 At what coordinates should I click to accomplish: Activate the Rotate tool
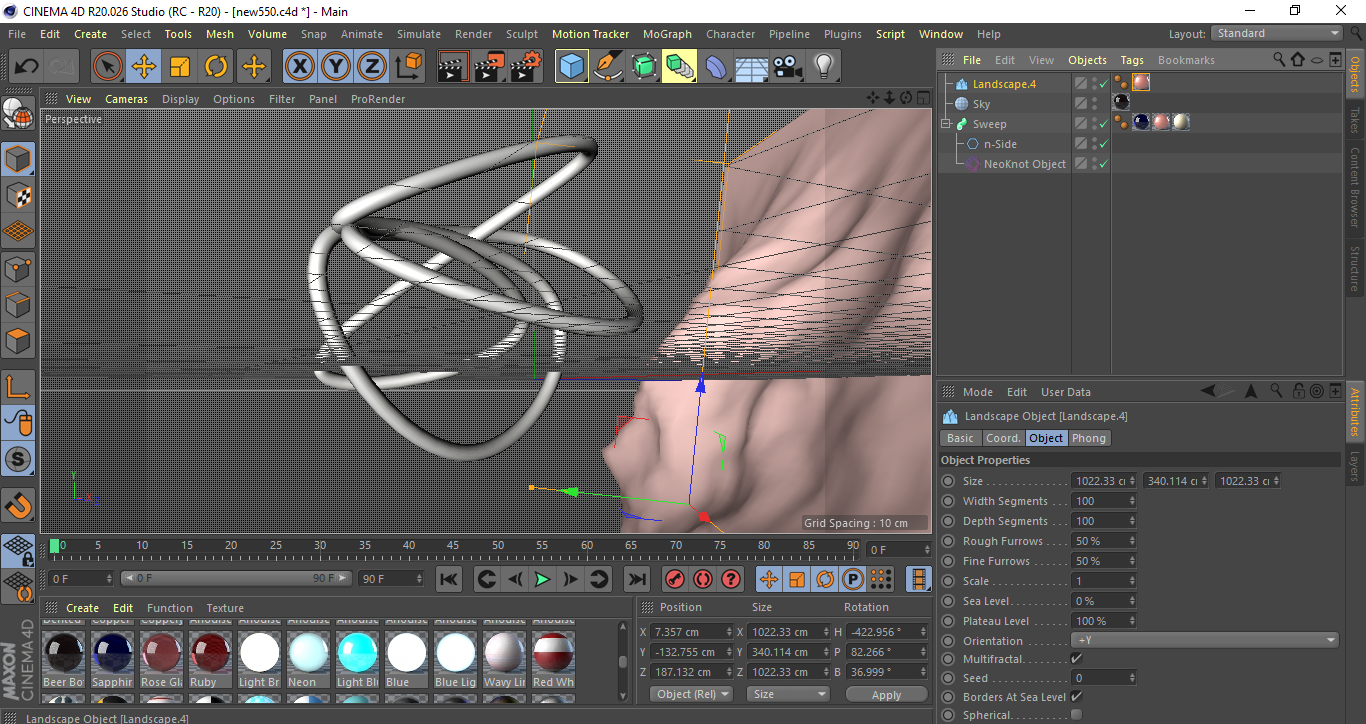click(x=216, y=67)
